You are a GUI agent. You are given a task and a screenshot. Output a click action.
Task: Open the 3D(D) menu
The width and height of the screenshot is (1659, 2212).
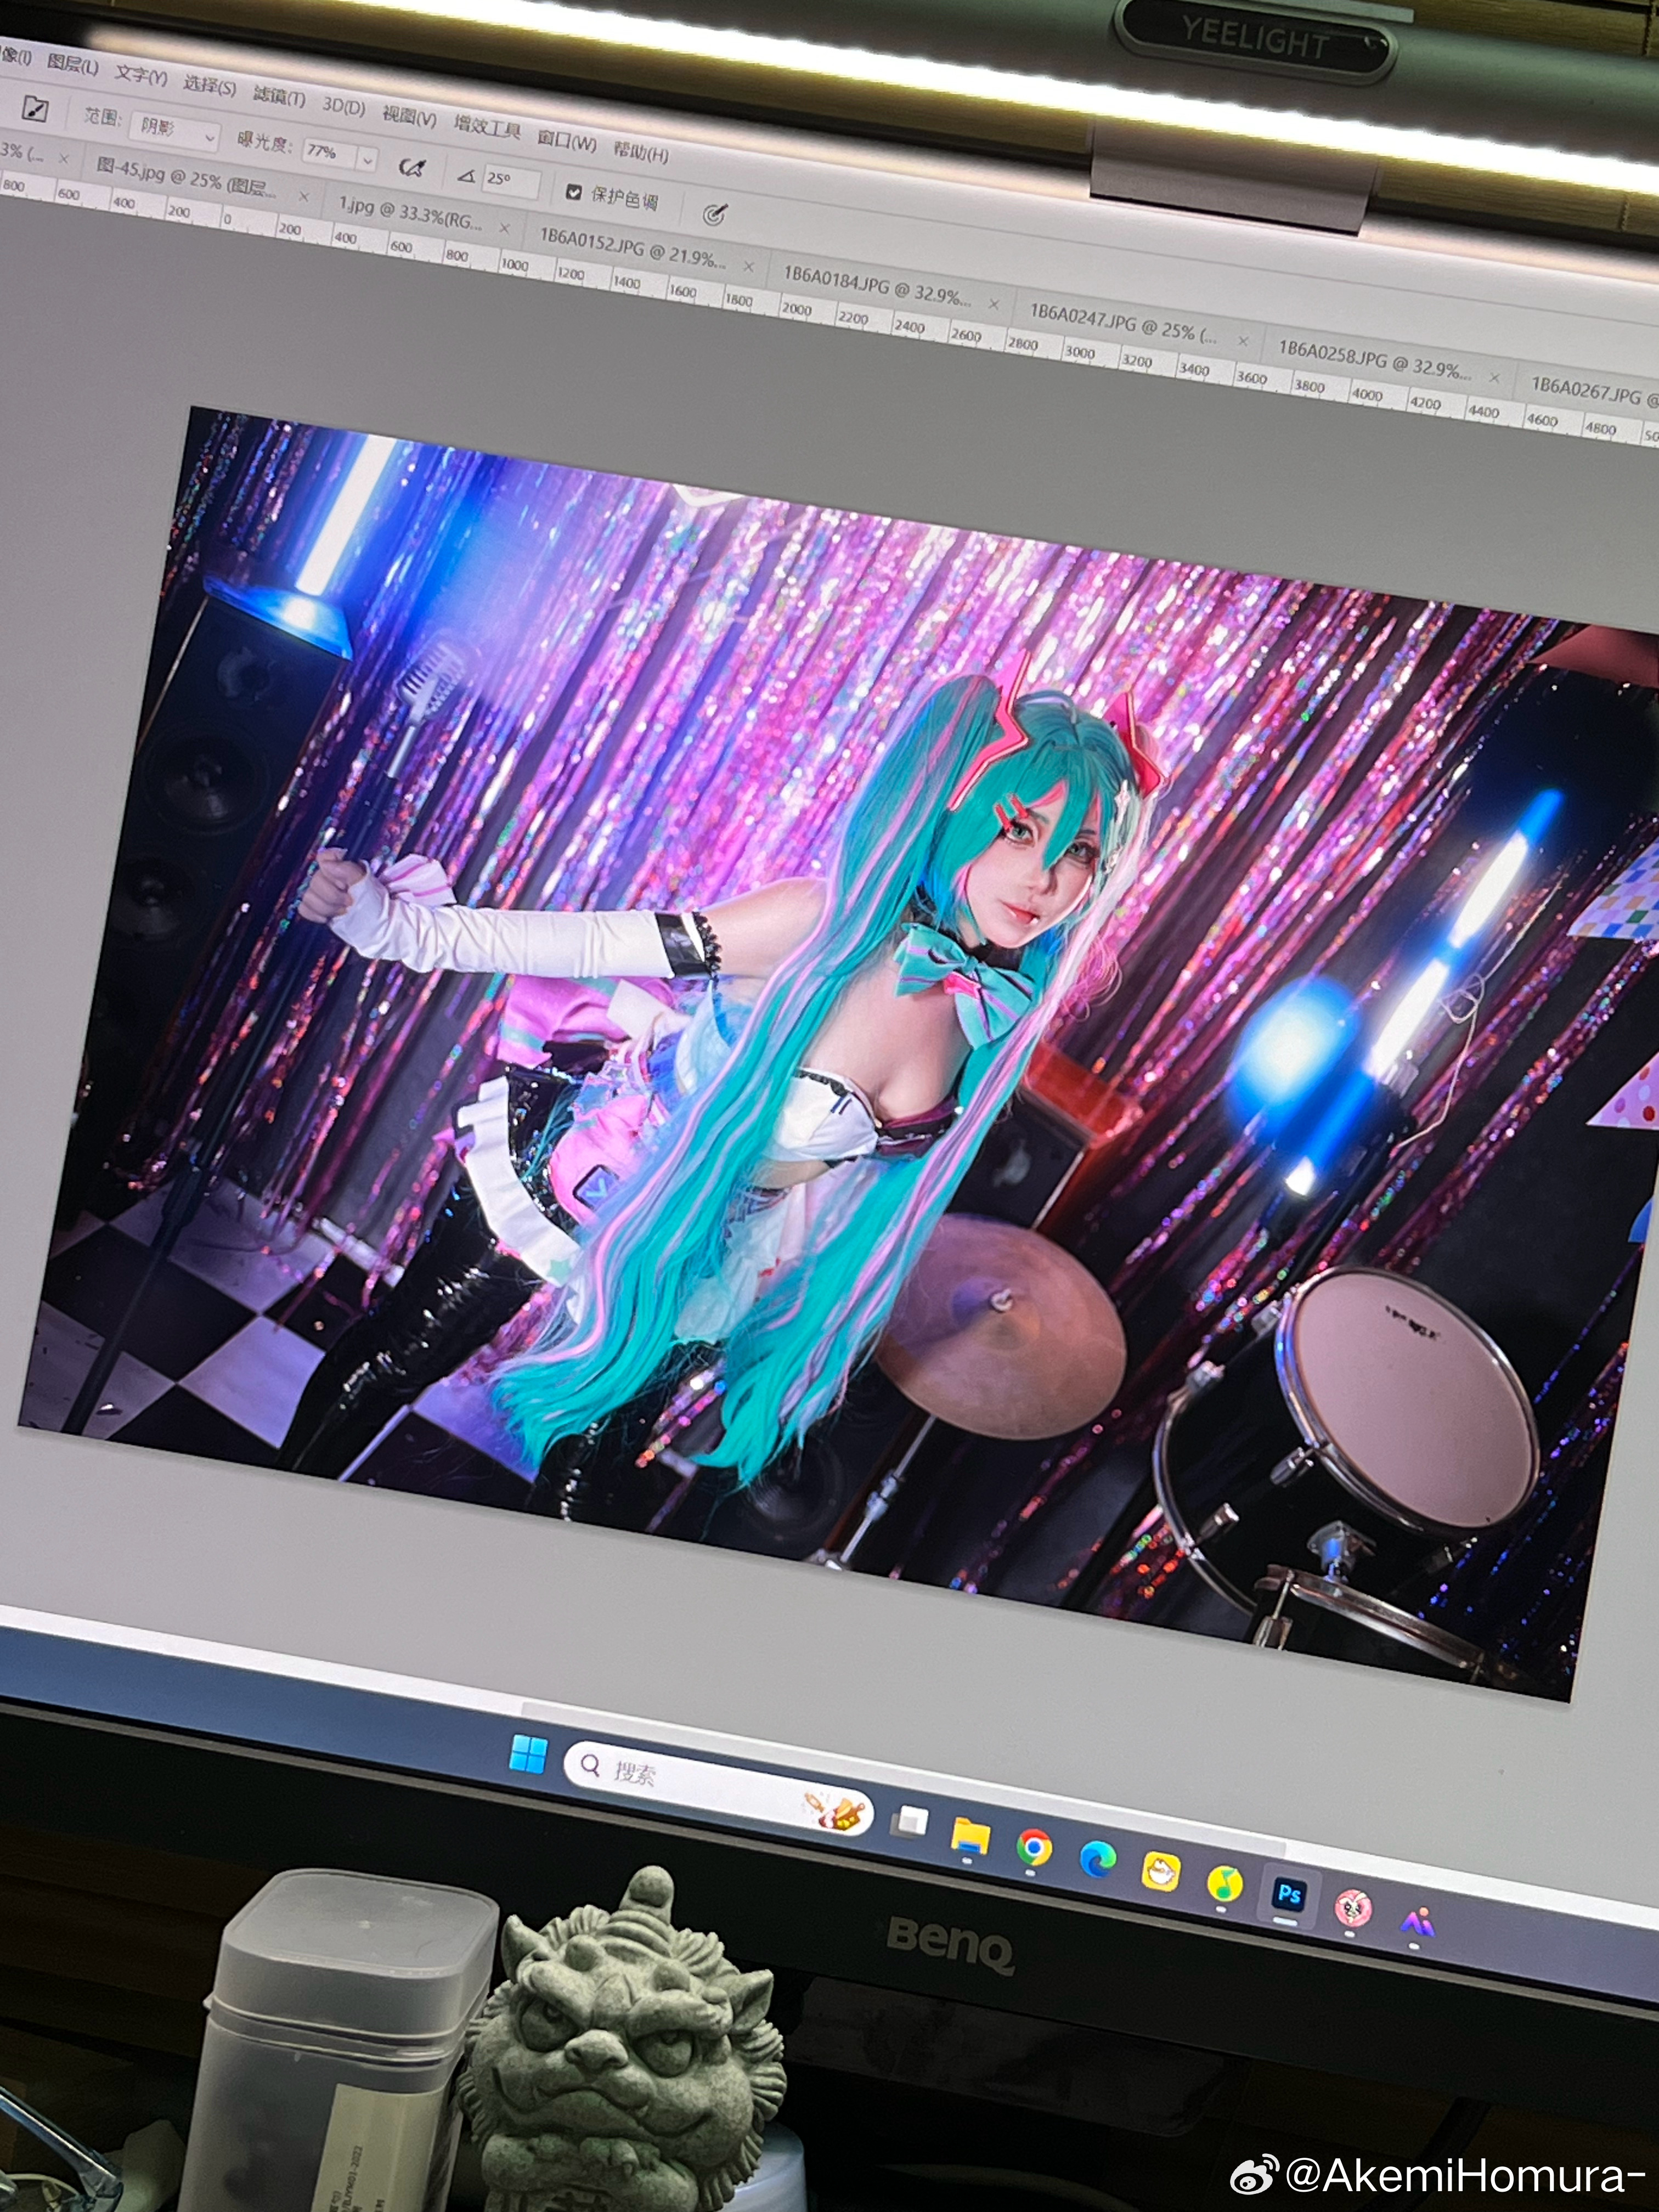click(343, 106)
